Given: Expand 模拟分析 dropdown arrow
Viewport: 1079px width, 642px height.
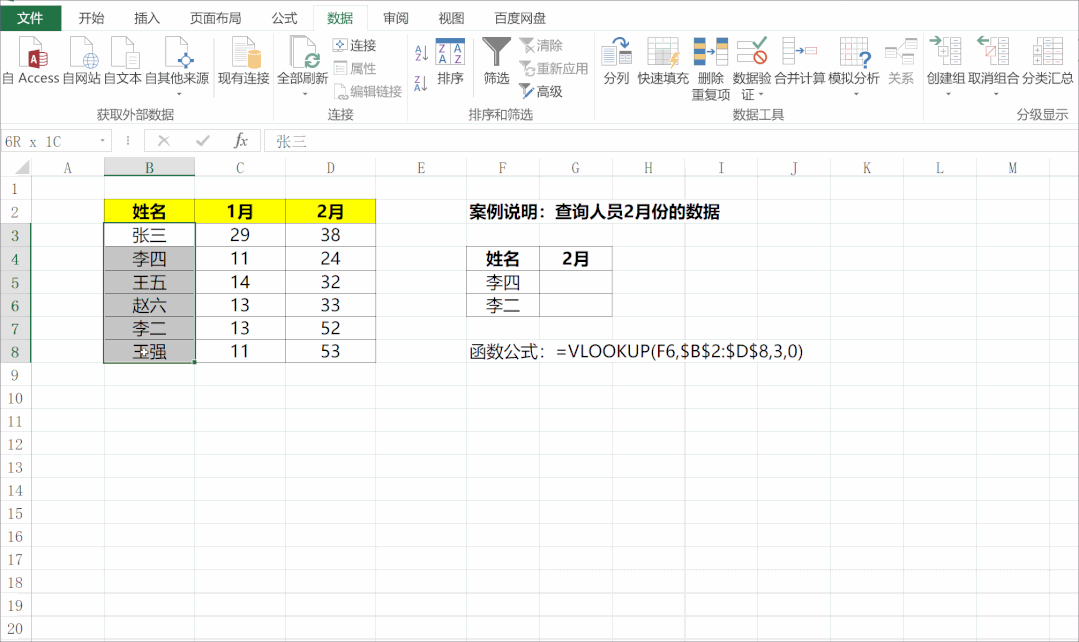Looking at the screenshot, I should pos(856,94).
